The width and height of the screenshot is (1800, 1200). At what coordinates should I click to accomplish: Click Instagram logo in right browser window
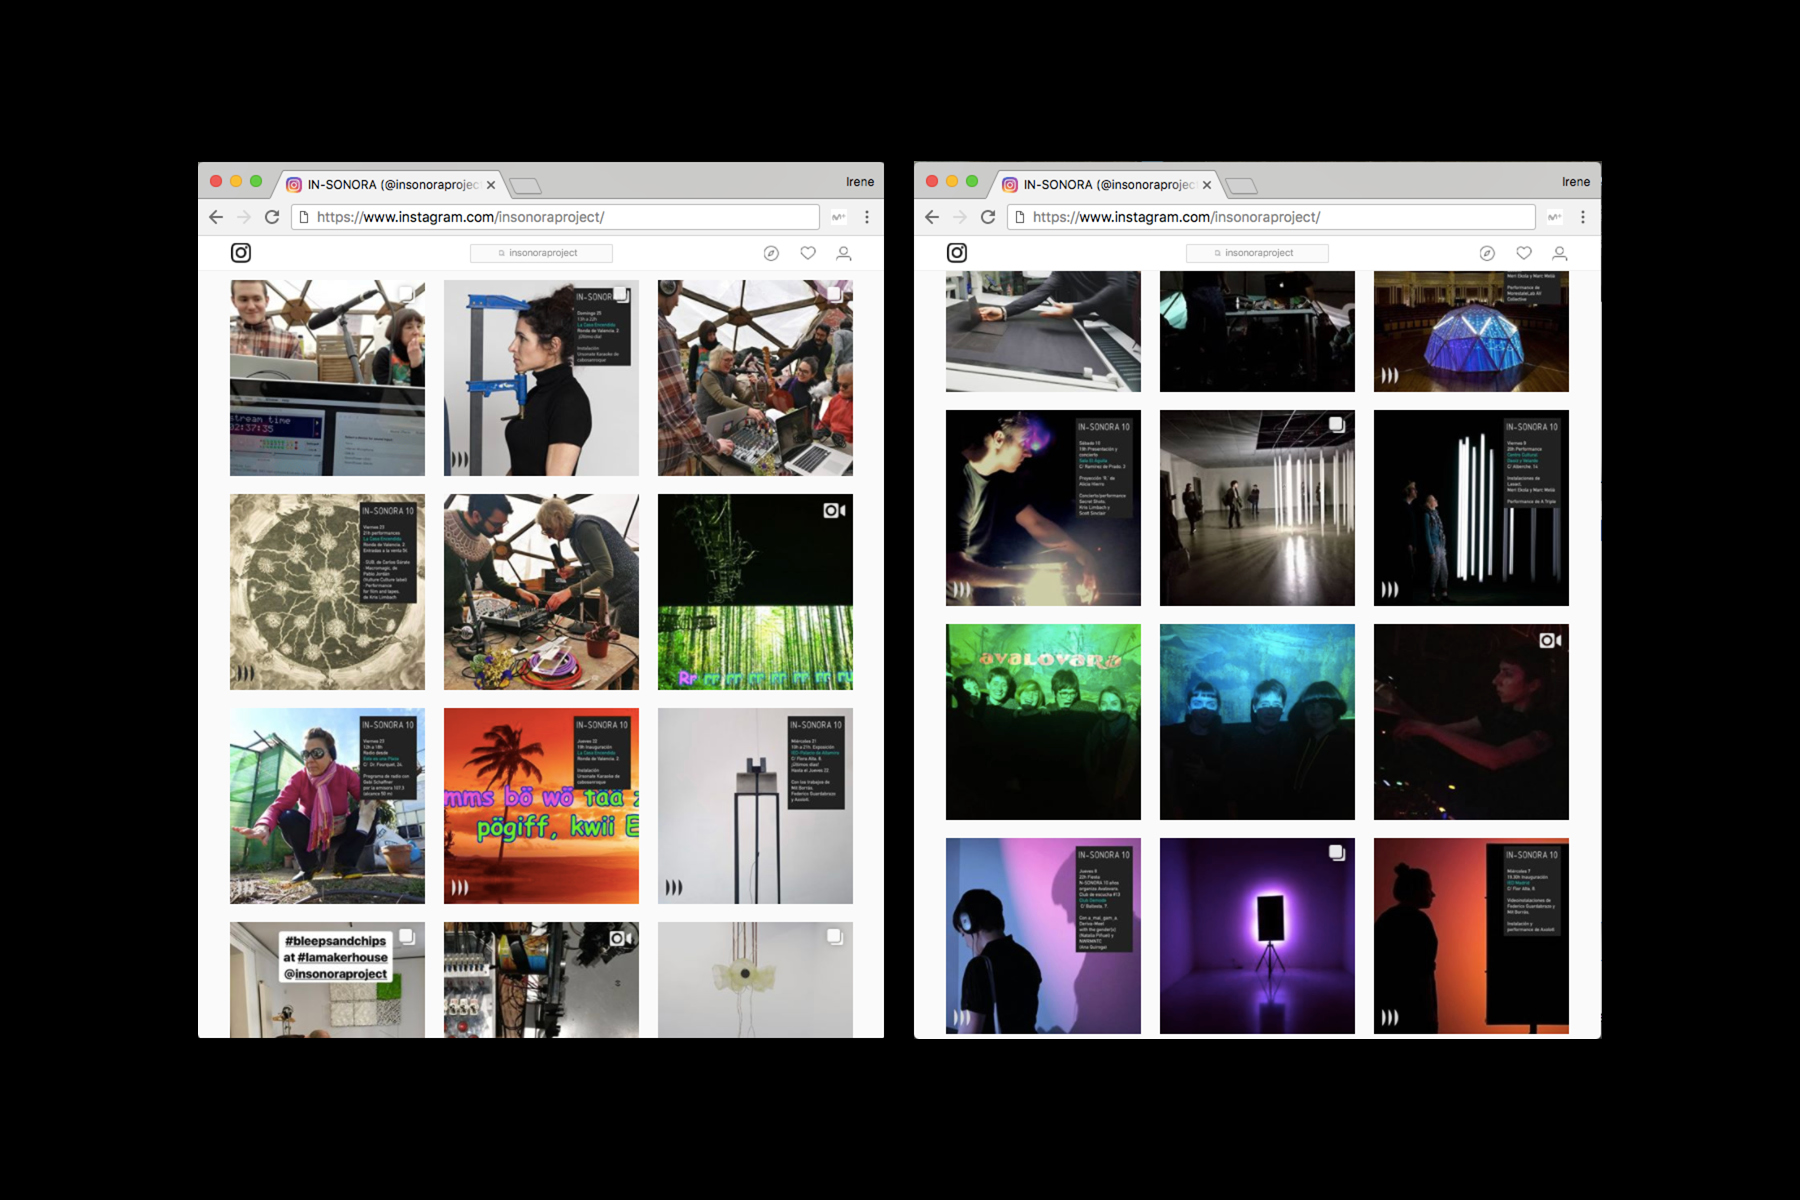click(x=957, y=253)
